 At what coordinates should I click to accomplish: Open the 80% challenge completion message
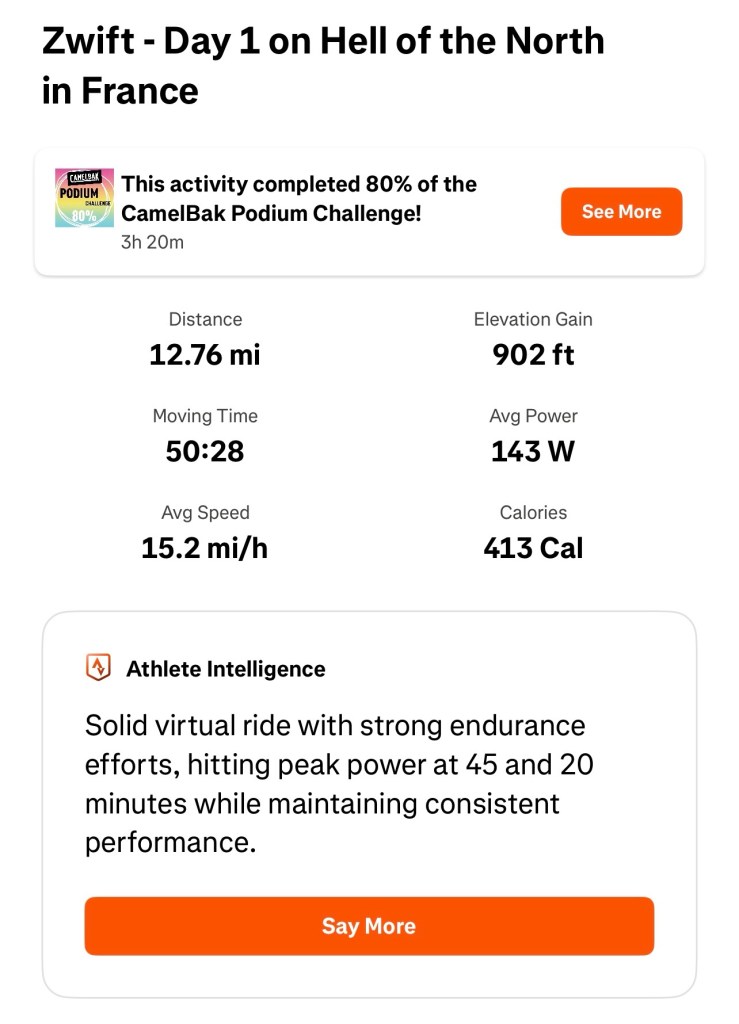coord(299,198)
